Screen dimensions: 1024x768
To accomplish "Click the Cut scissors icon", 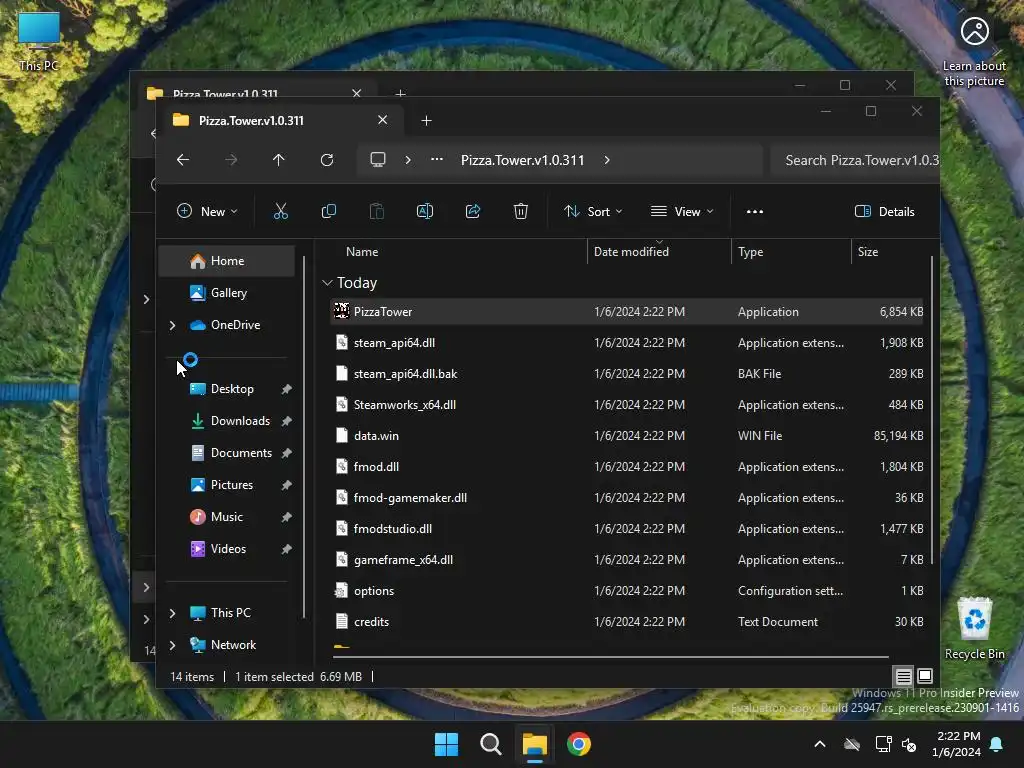I will (280, 212).
